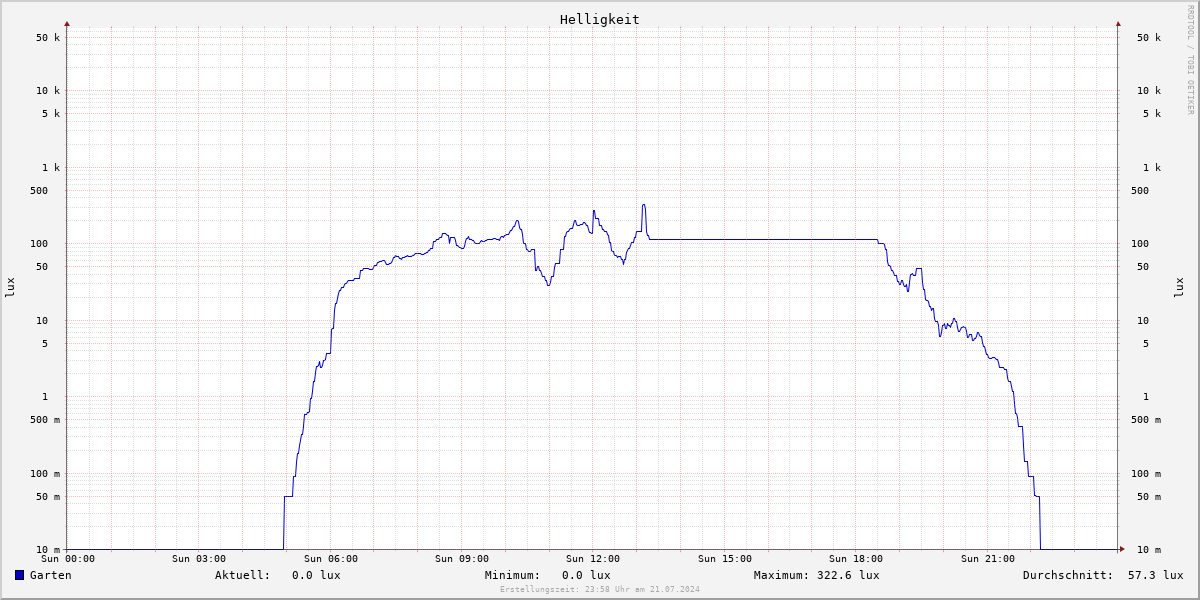Click the "500 m" label on the left axis
Image resolution: width=1200 pixels, height=600 pixels.
coord(45,420)
